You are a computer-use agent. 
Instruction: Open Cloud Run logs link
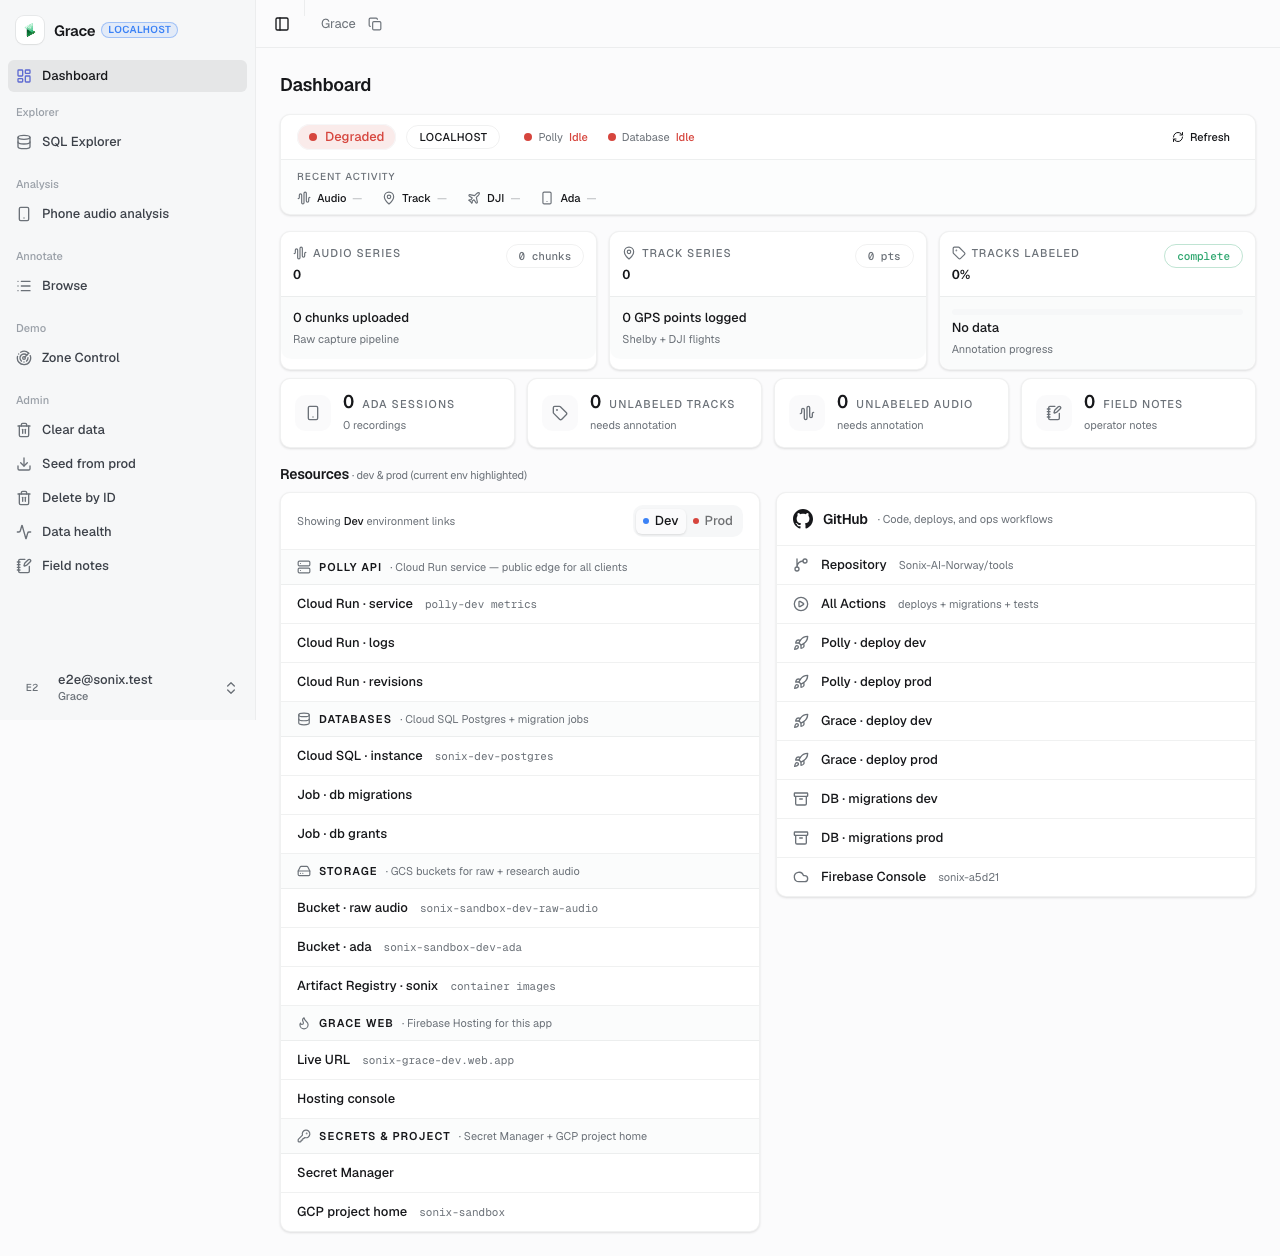(520, 643)
